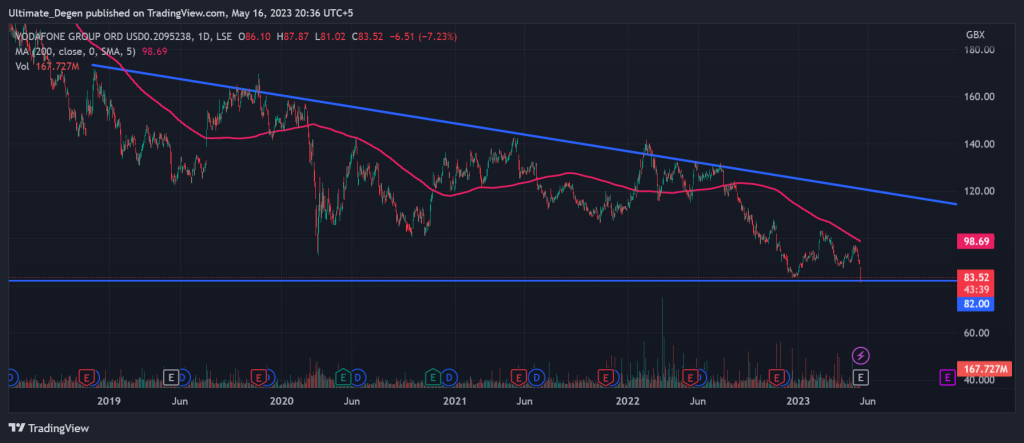Click the blue 82.00 horizontal line label
The width and height of the screenshot is (1024, 443).
coord(976,304)
